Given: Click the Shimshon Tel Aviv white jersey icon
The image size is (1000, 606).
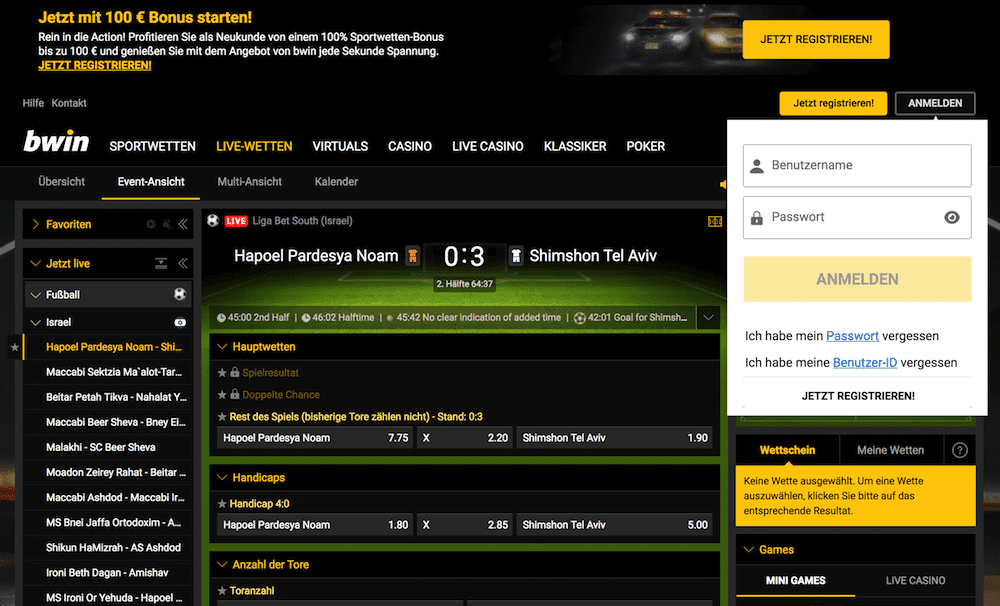Looking at the screenshot, I should pyautogui.click(x=516, y=256).
